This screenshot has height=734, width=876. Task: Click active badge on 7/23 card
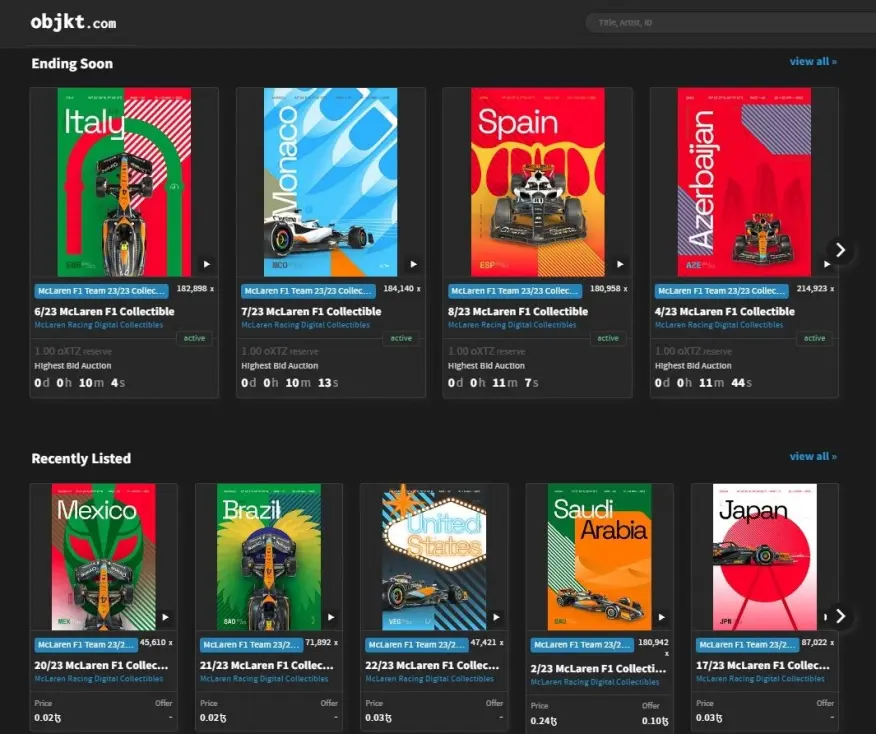tap(401, 339)
